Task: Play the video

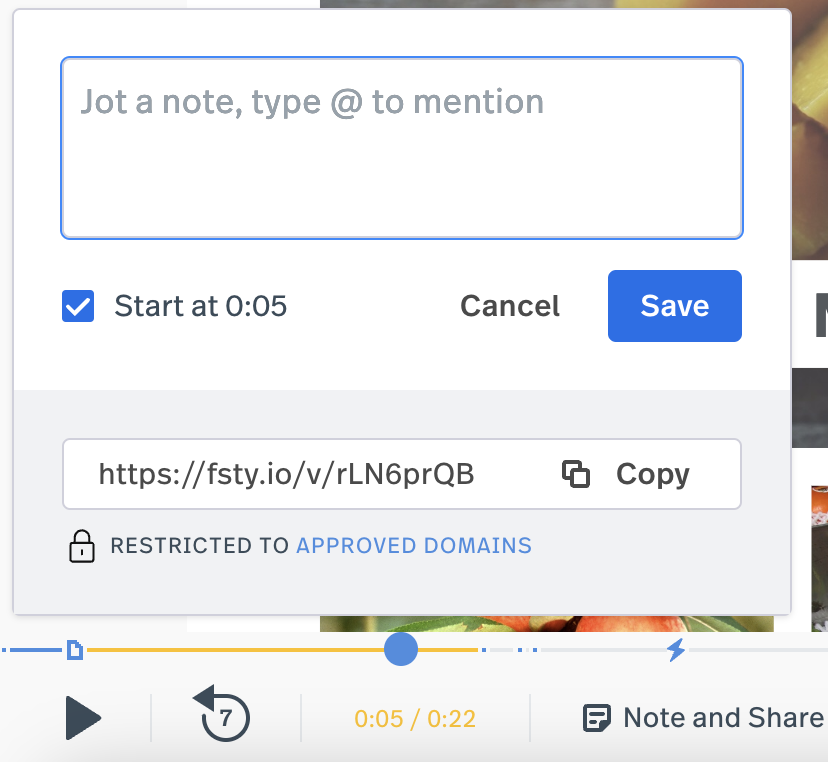Action: 82,718
